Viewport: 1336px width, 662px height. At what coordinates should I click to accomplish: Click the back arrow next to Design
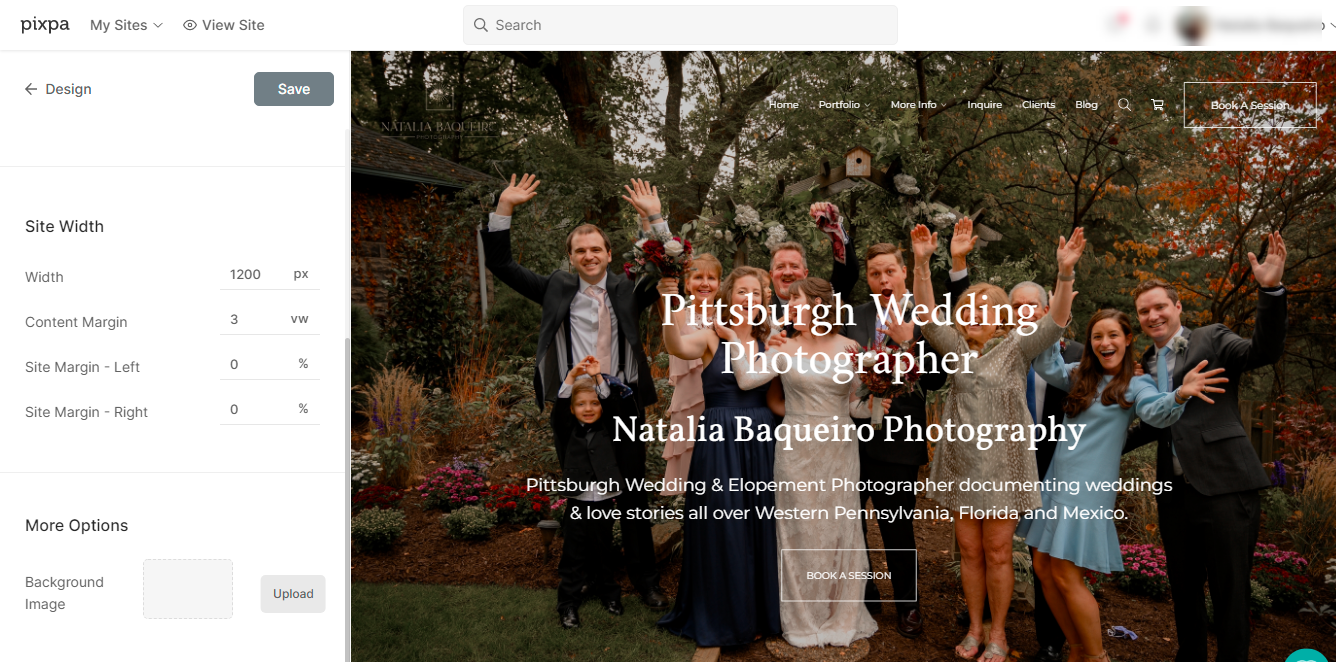click(x=31, y=89)
